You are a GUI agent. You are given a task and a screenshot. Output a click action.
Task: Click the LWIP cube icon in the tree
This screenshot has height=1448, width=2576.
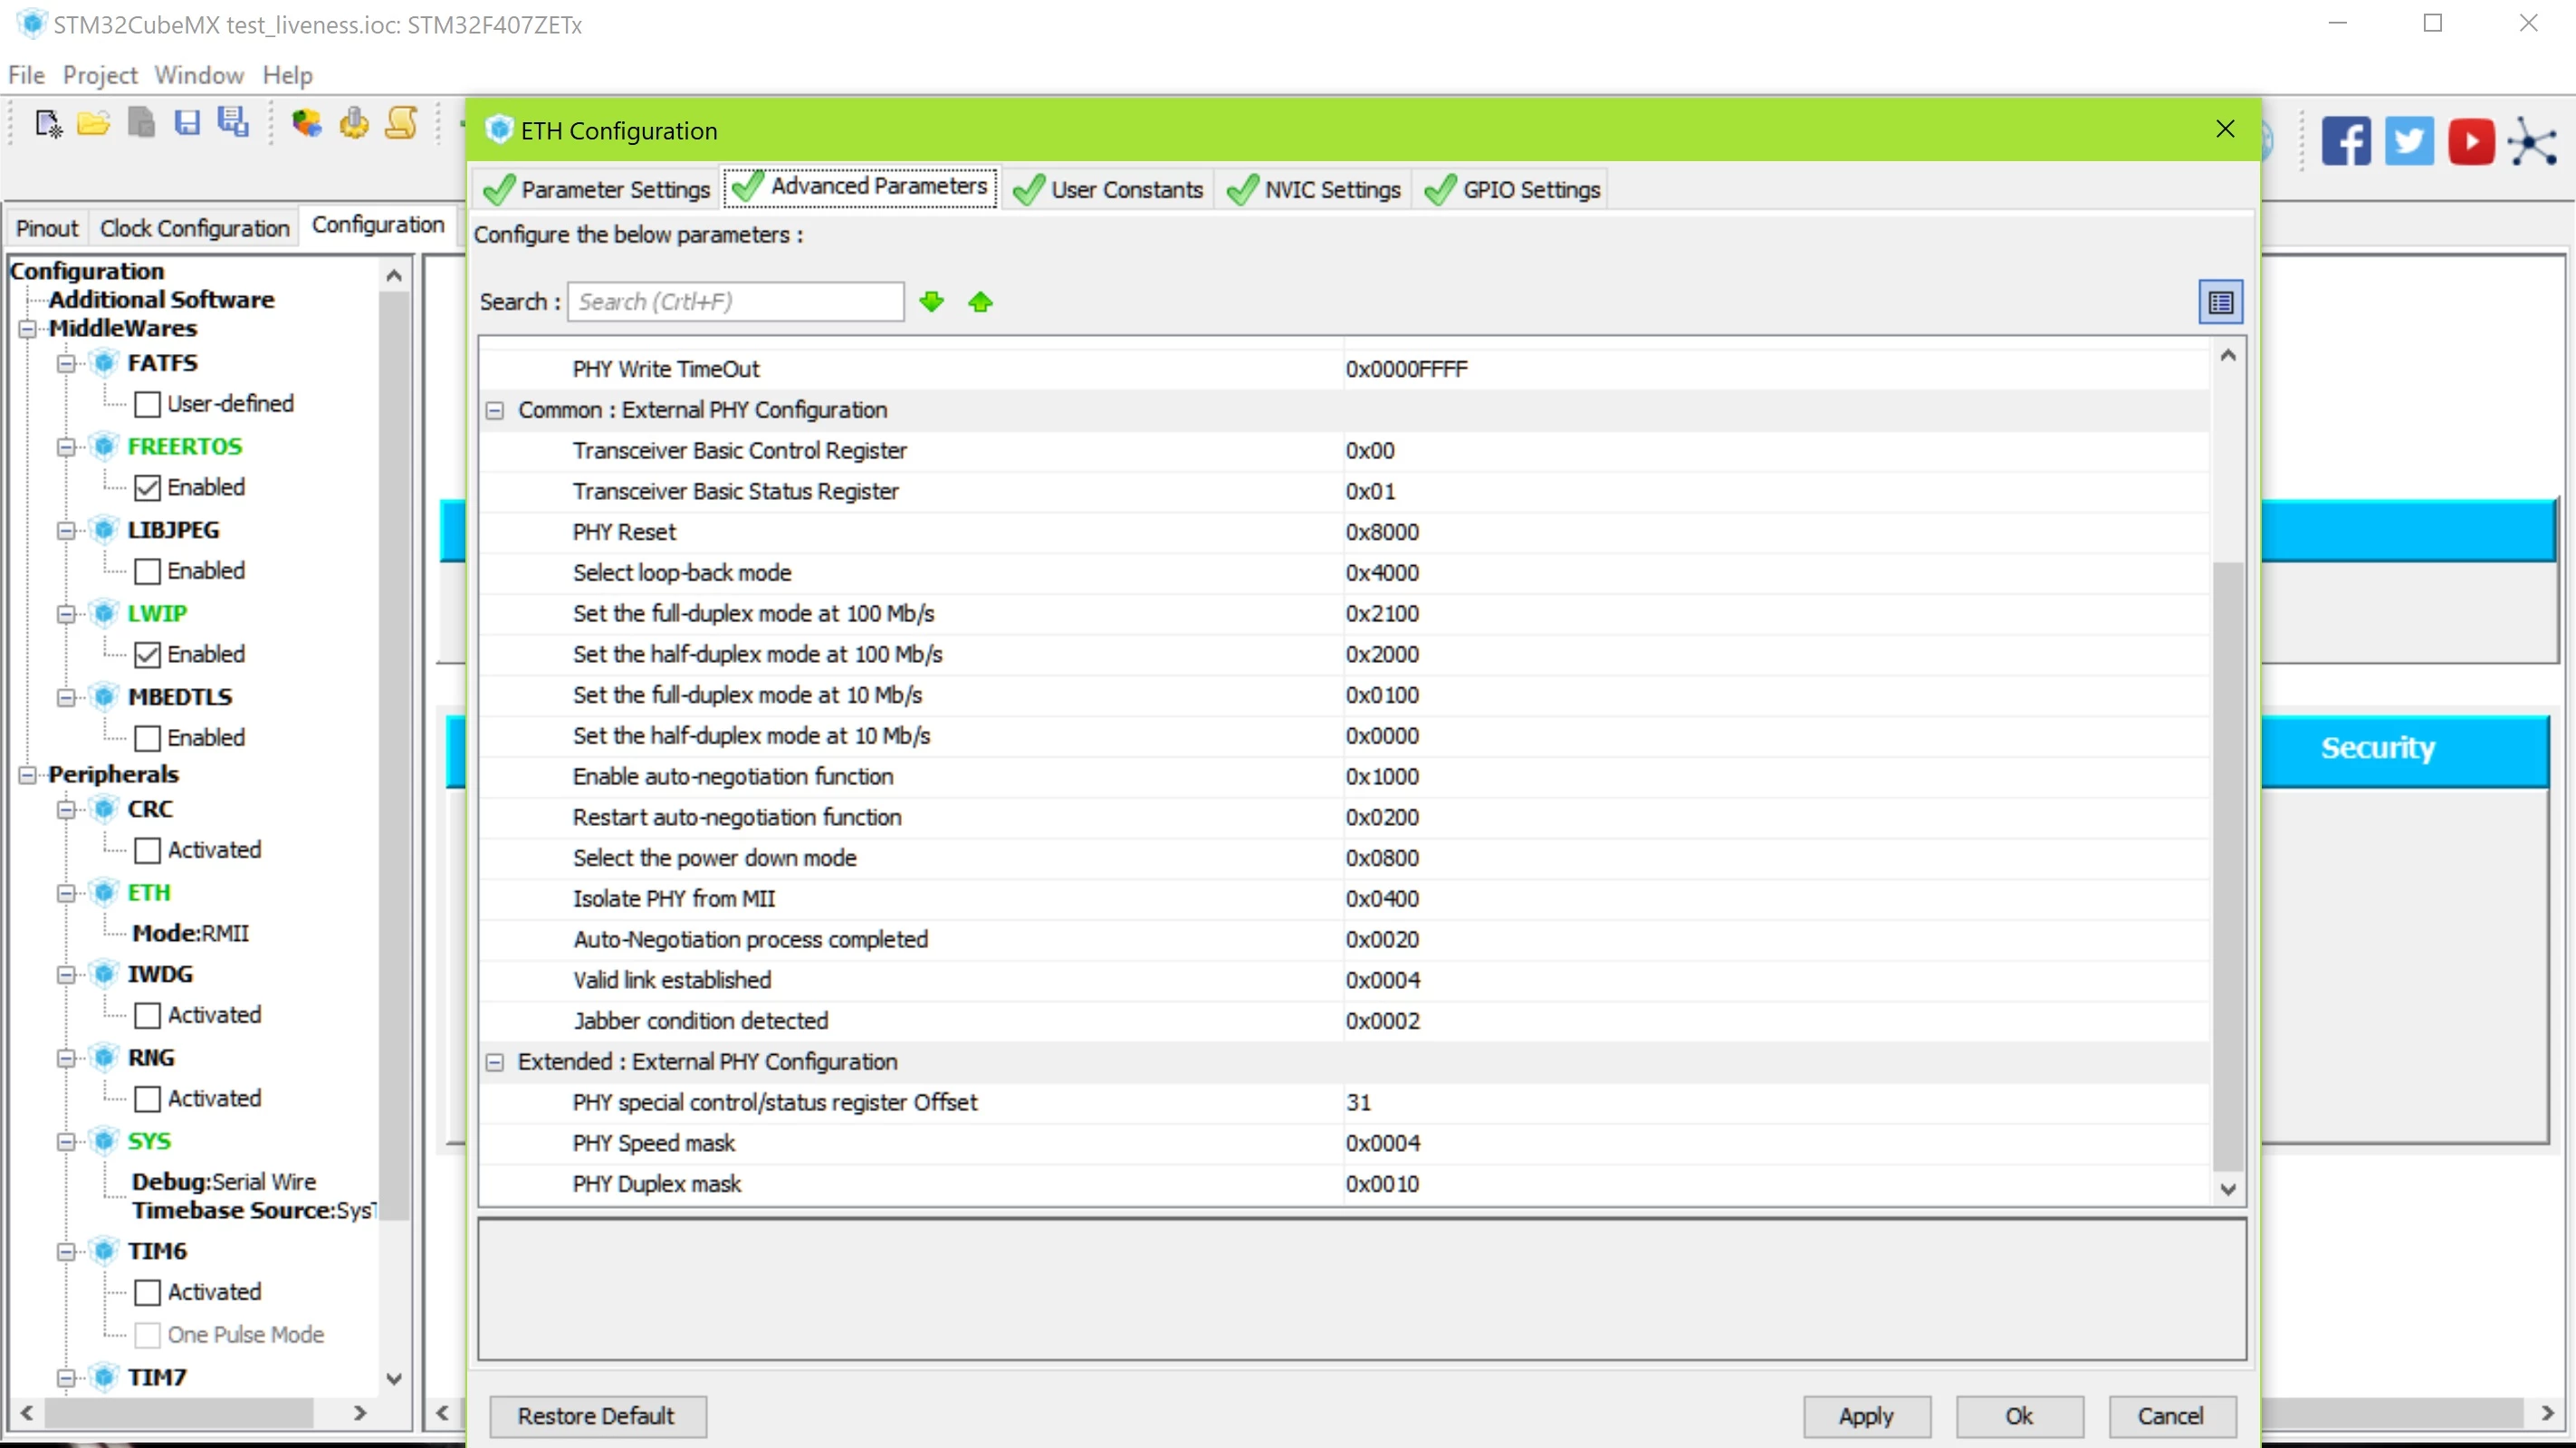pyautogui.click(x=105, y=613)
